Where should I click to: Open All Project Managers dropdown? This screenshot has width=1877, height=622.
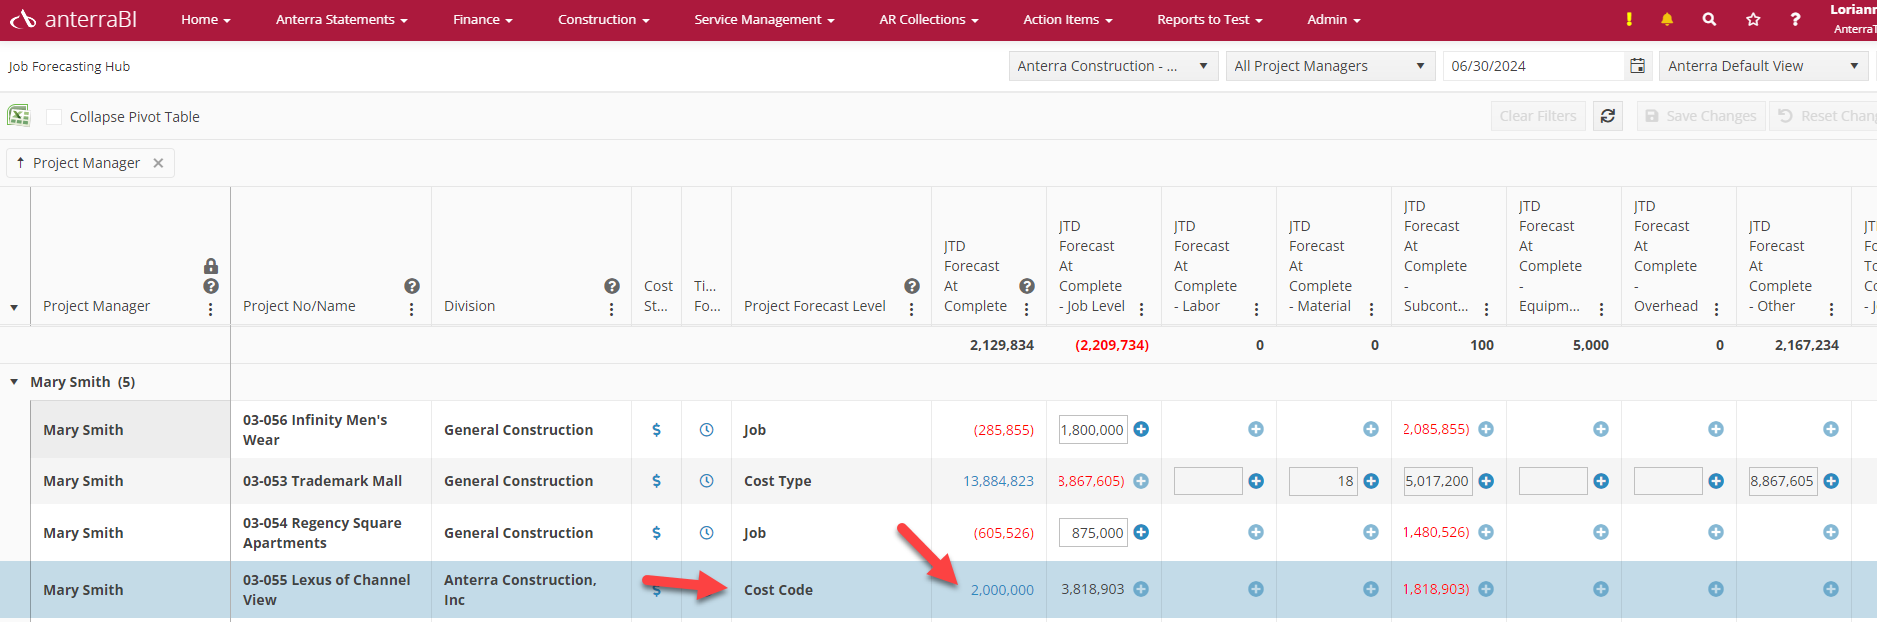point(1330,66)
